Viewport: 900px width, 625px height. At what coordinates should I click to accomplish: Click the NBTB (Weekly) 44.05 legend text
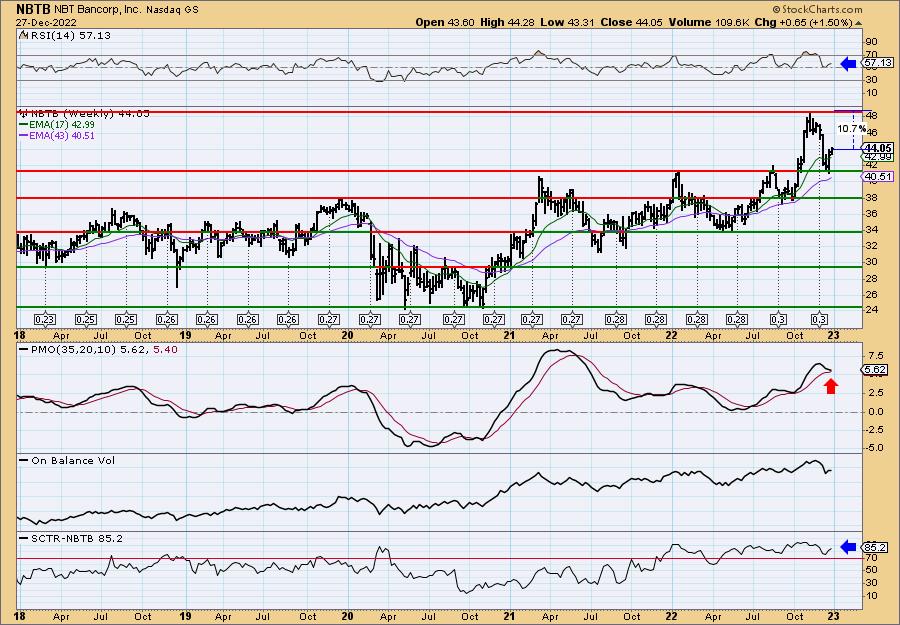point(90,114)
